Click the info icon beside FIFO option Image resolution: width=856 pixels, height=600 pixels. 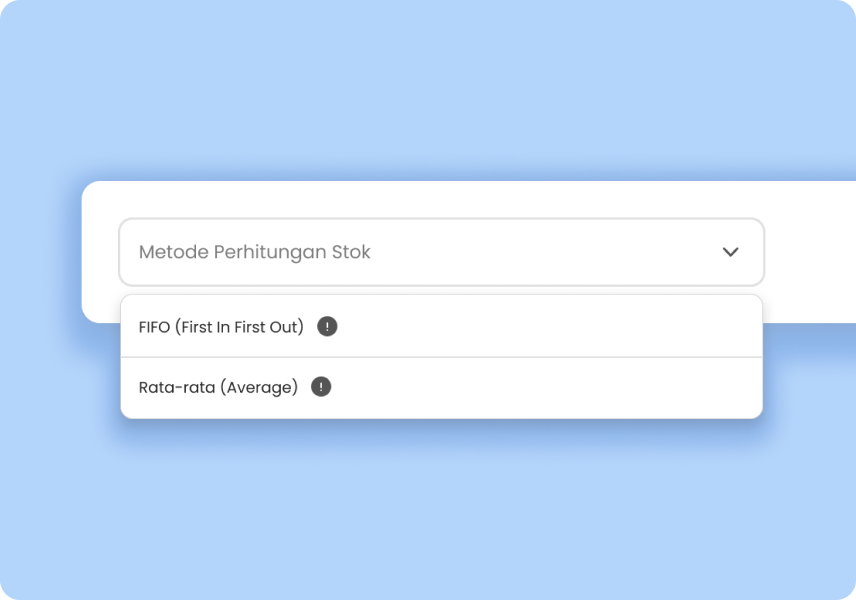pyautogui.click(x=327, y=326)
